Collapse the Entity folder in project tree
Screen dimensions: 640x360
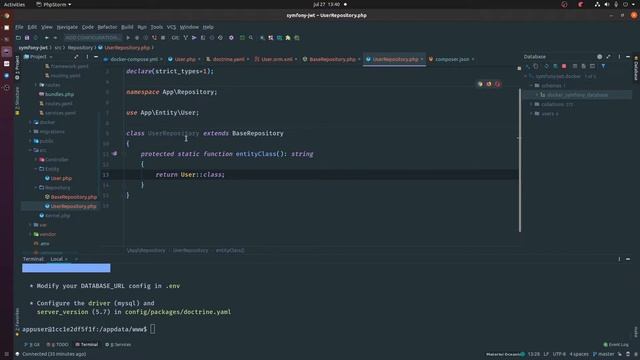click(36, 169)
